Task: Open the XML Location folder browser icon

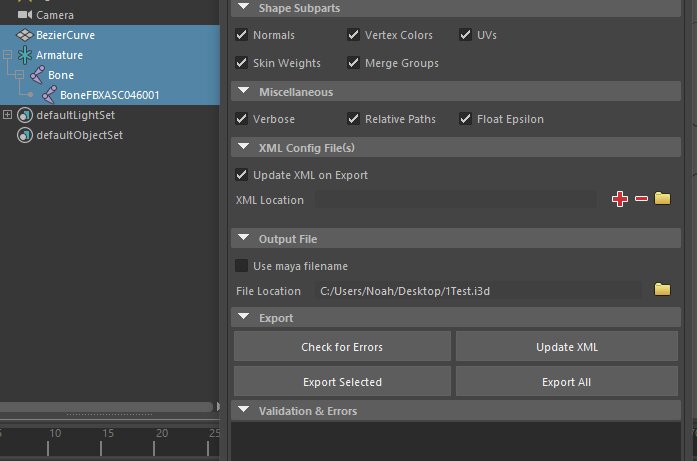Action: click(662, 199)
